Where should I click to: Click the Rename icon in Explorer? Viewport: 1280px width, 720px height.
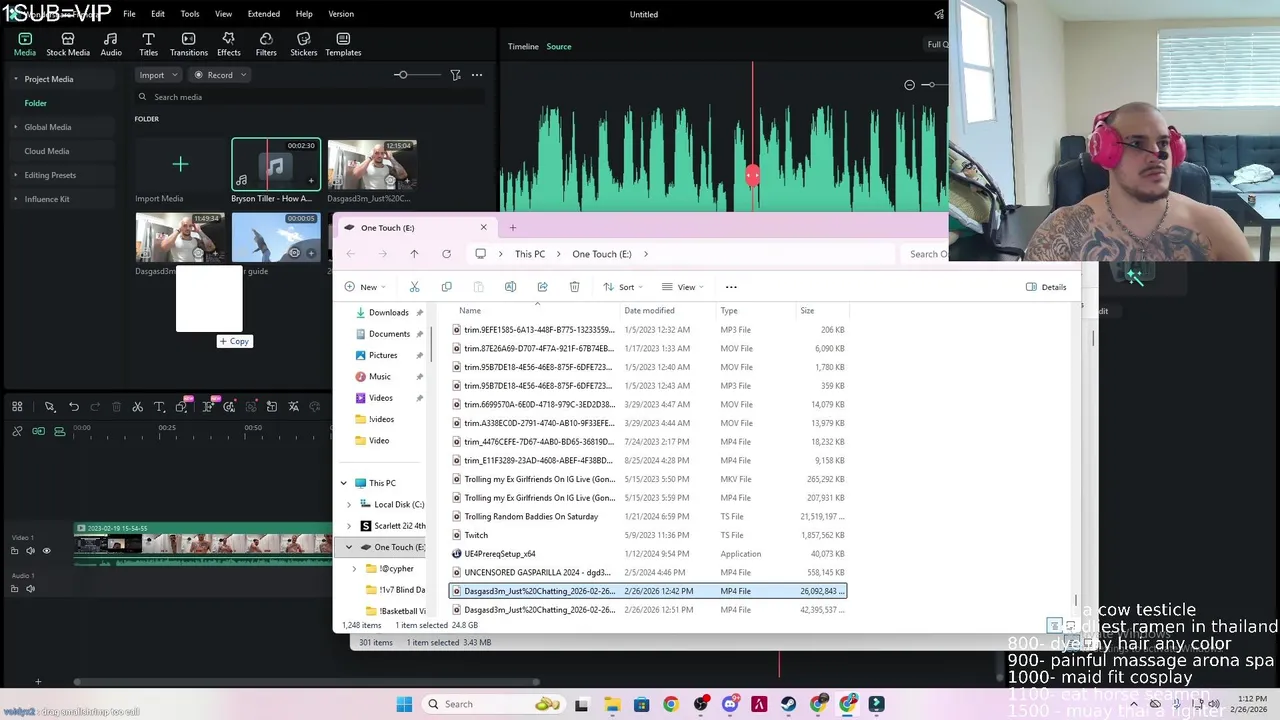(510, 287)
